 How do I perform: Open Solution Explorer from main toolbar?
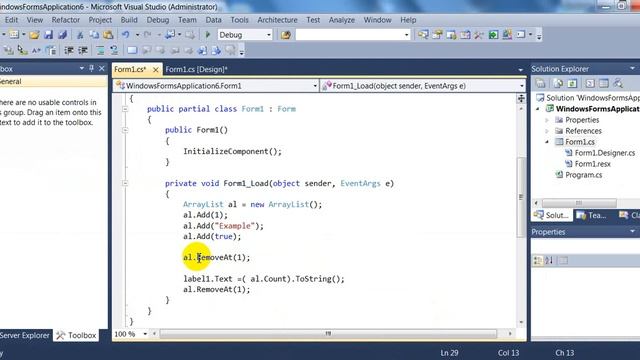423,35
